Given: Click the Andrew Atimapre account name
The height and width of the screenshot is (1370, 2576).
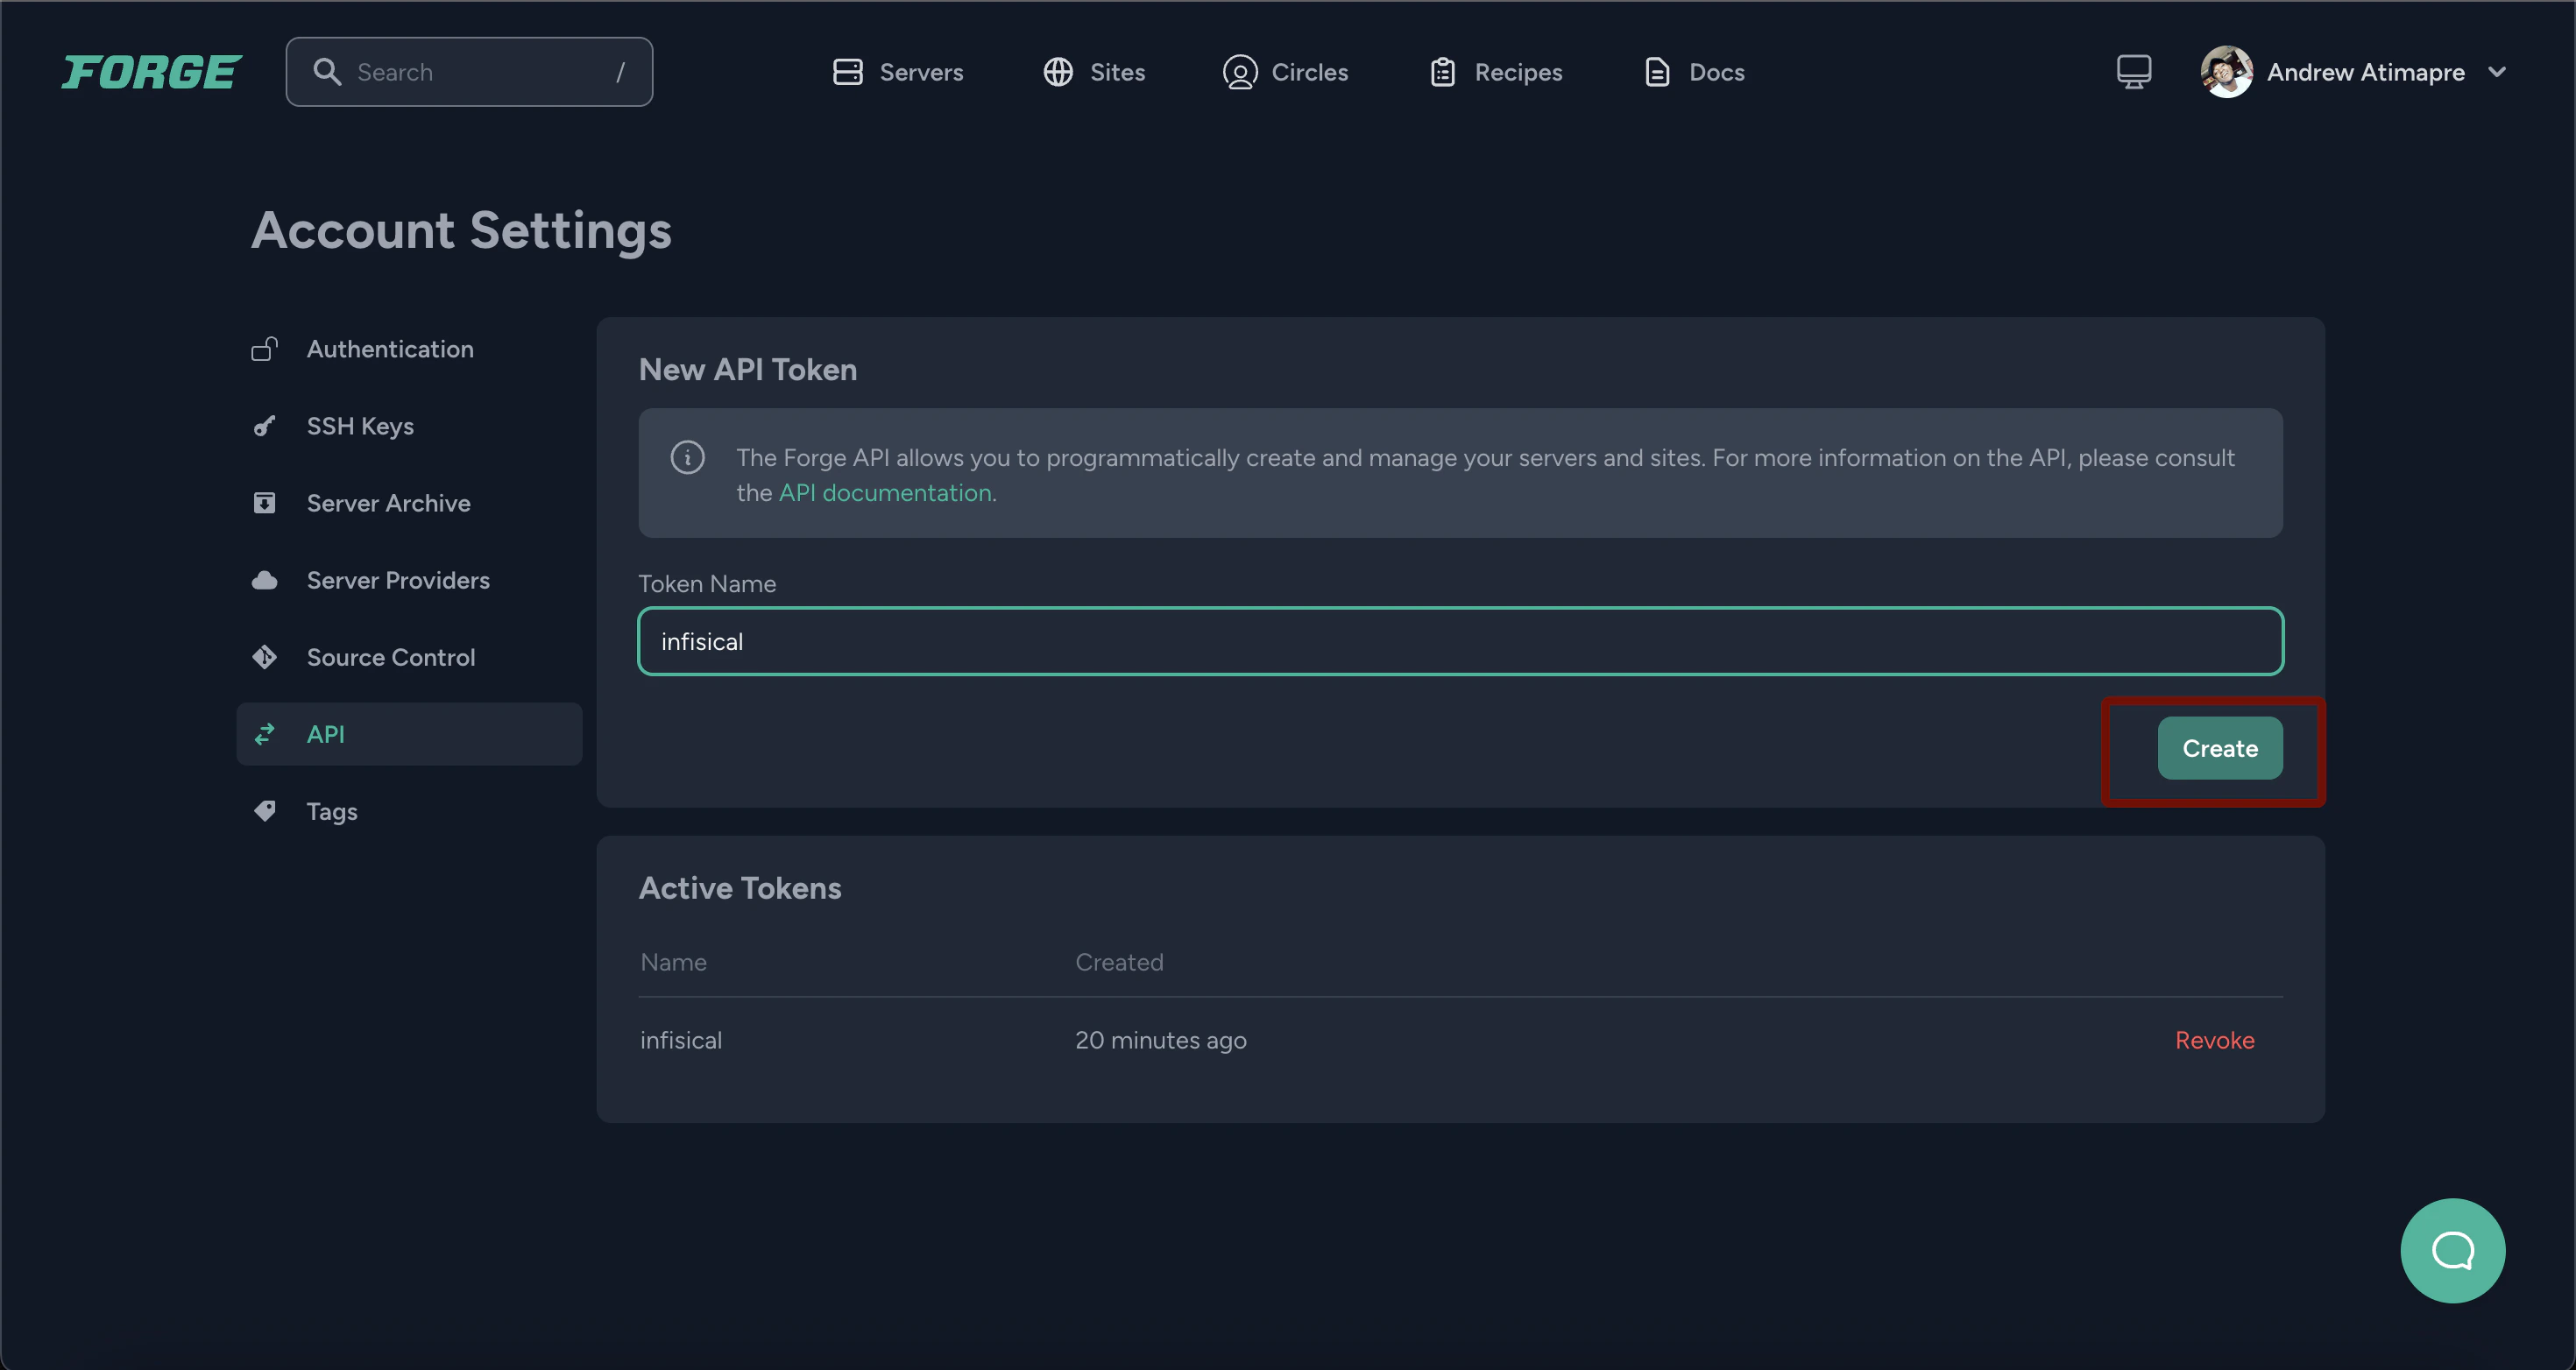Looking at the screenshot, I should [x=2365, y=72].
